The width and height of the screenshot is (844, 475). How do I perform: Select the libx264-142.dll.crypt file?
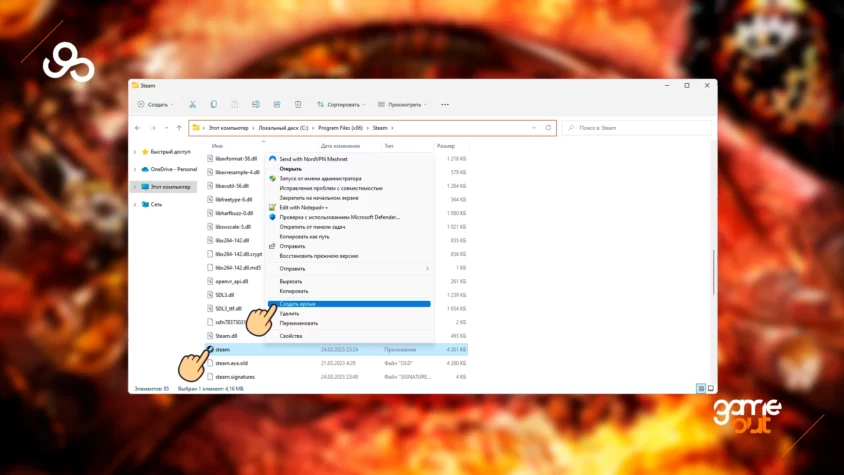click(238, 254)
